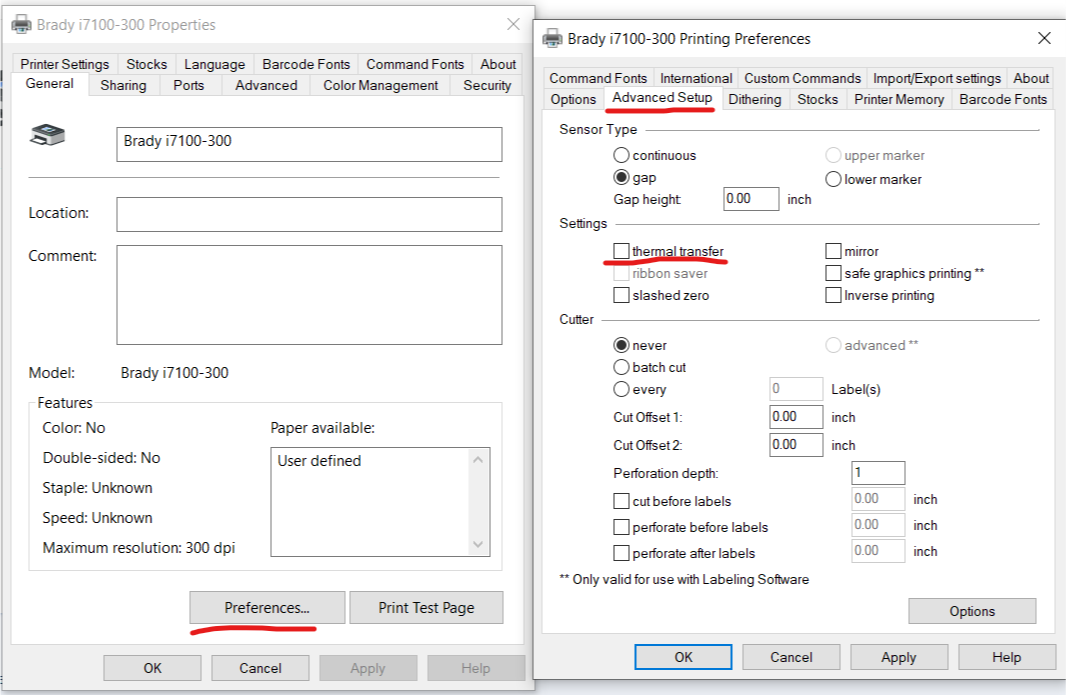Open the Printer Memory tab
This screenshot has height=695, width=1066.
click(x=899, y=99)
